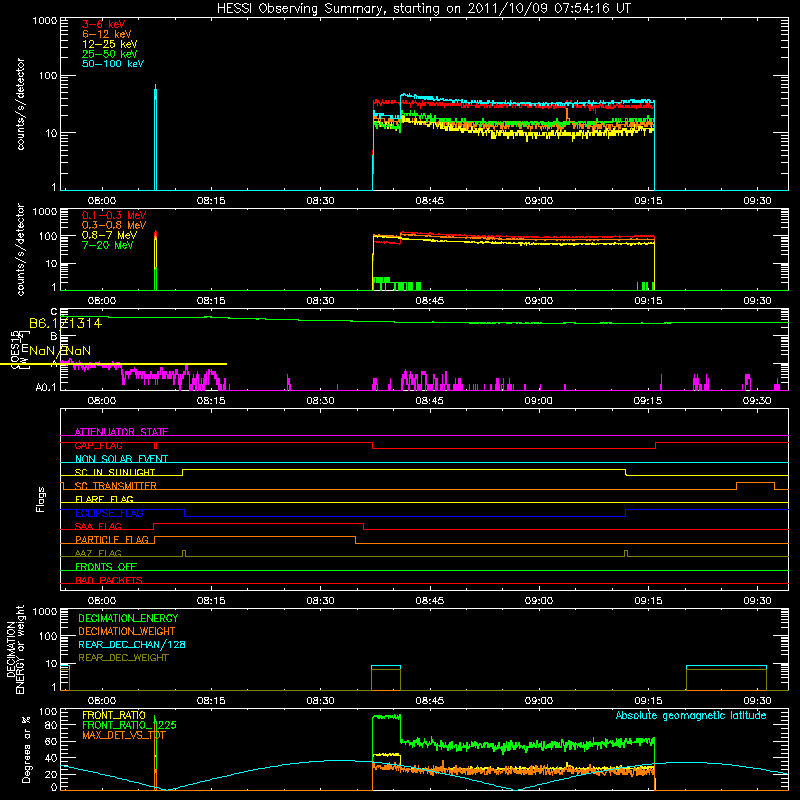The height and width of the screenshot is (800, 800).
Task: Click the REAR_DEC_CHAN/128 legend text
Action: [132, 644]
